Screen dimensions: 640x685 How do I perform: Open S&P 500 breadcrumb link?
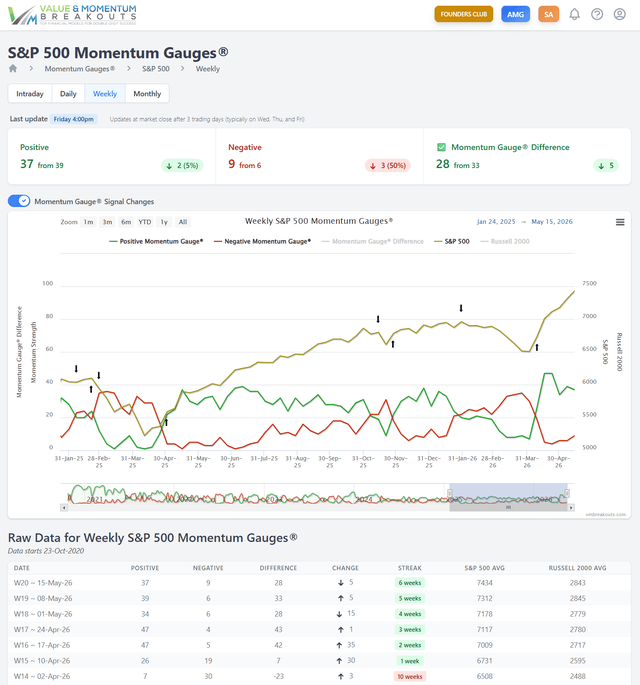click(156, 69)
